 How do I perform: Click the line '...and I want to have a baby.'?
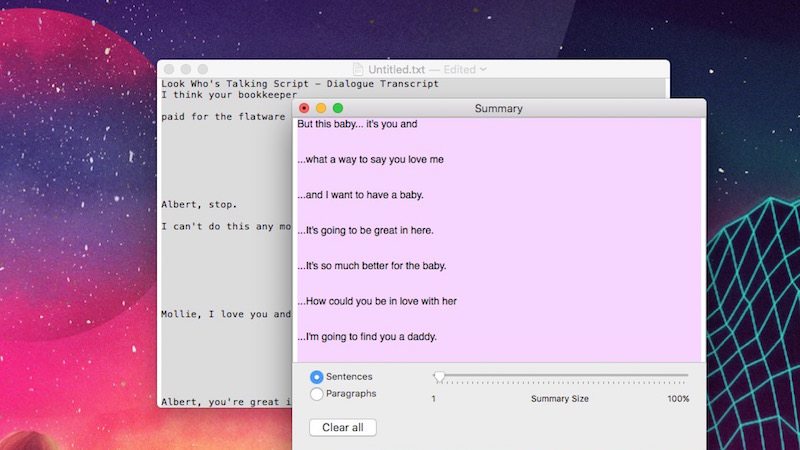(360, 195)
